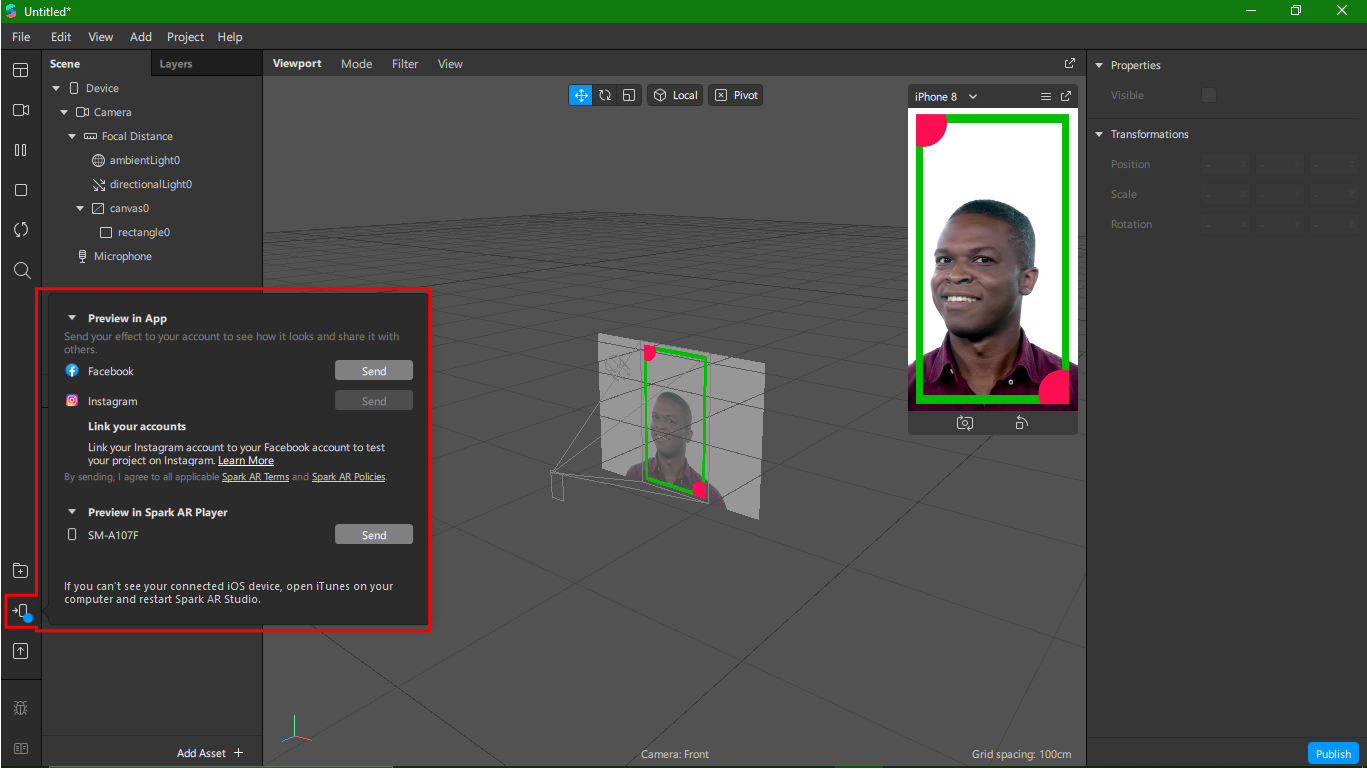Click the simulator camera flip icon

coord(964,422)
